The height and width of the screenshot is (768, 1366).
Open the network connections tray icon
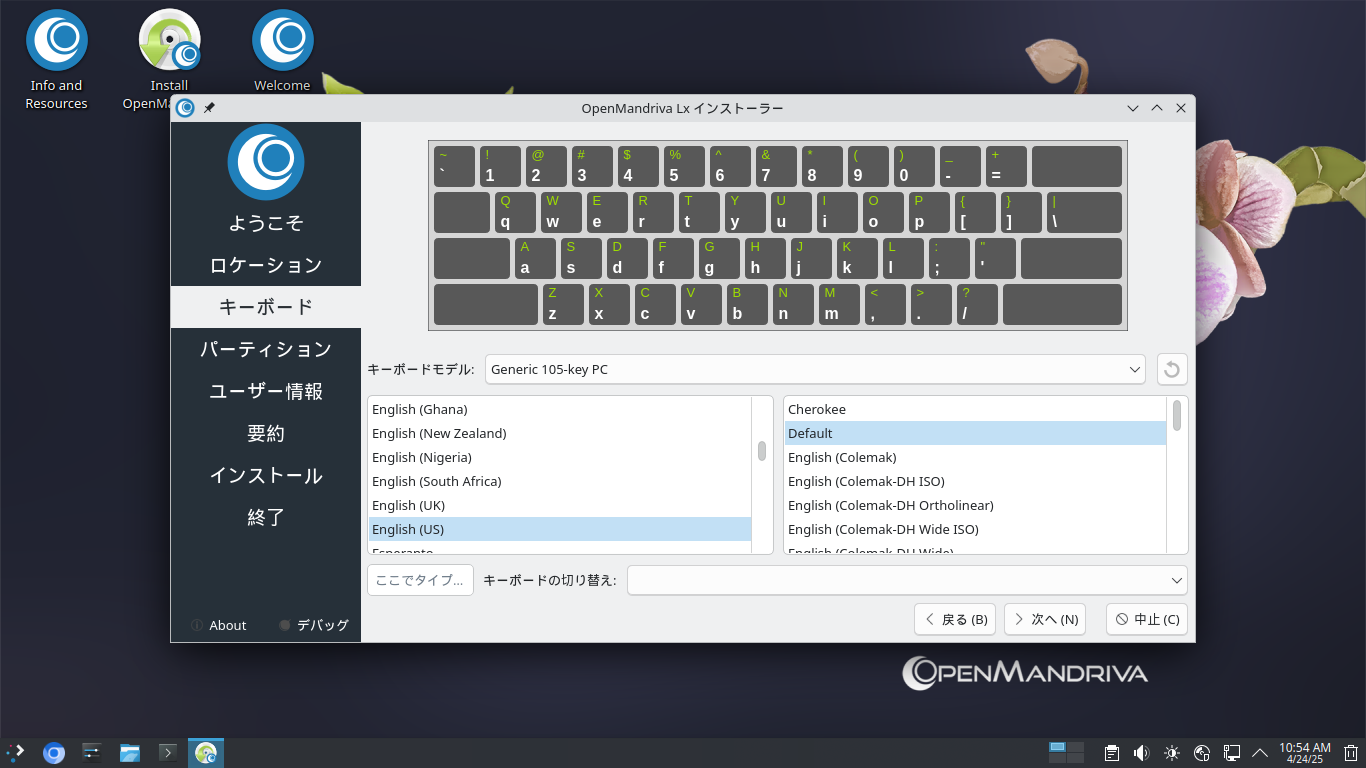(1233, 753)
